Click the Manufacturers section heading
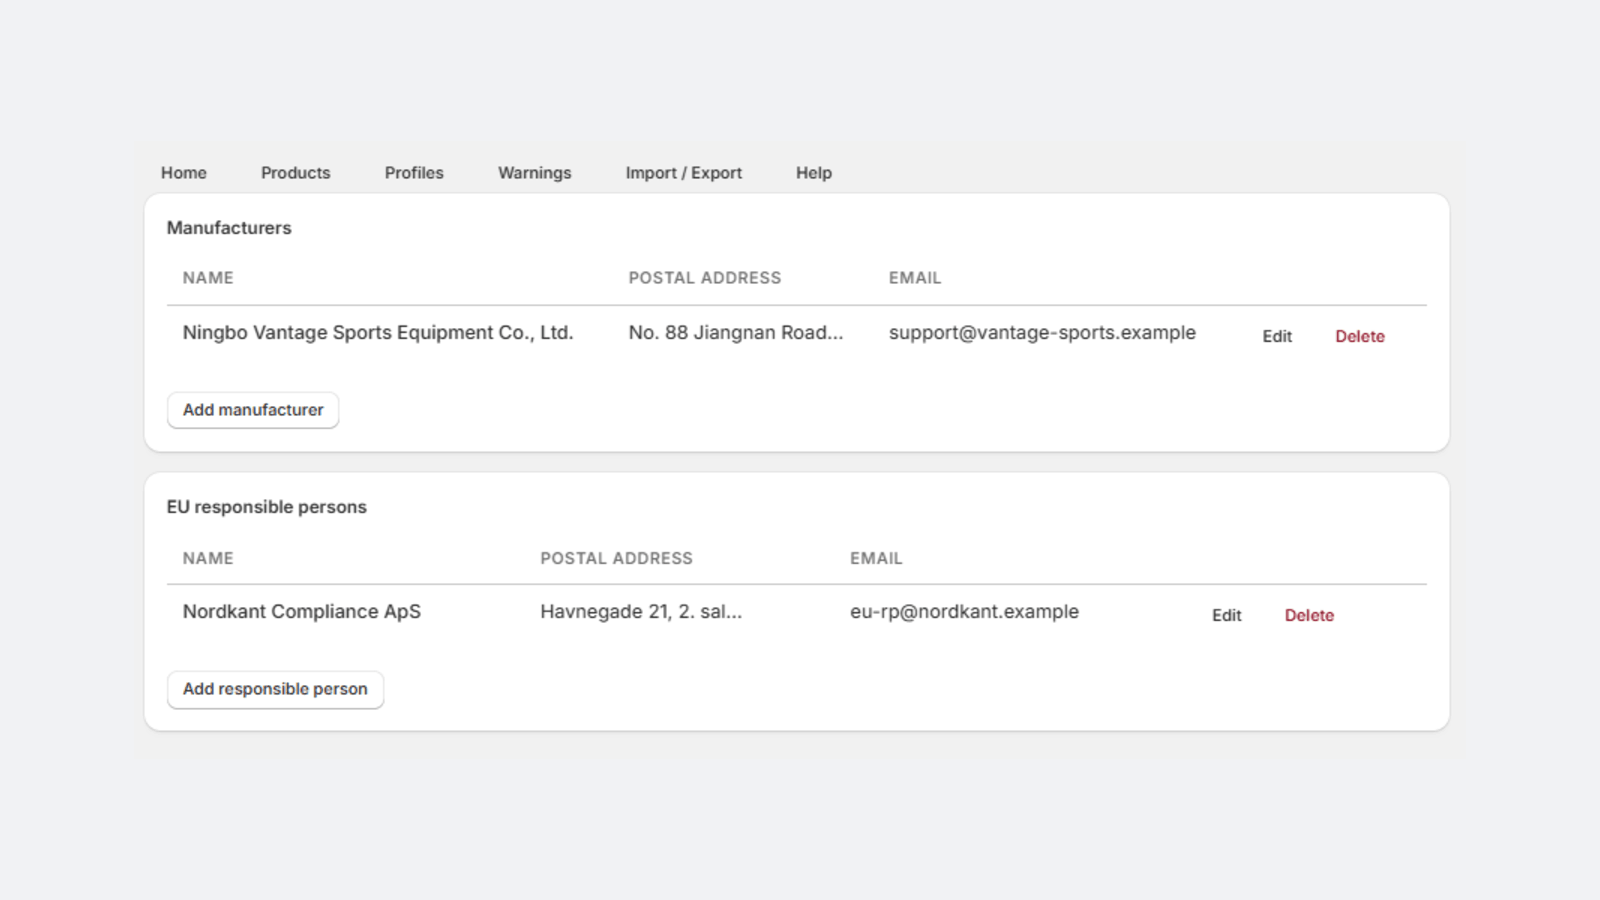 point(229,228)
